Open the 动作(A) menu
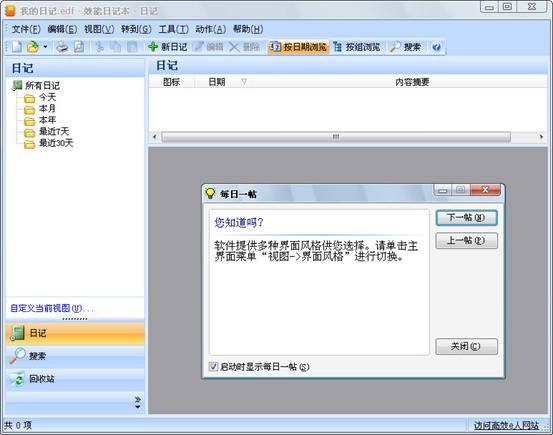553x435 pixels. pos(211,29)
